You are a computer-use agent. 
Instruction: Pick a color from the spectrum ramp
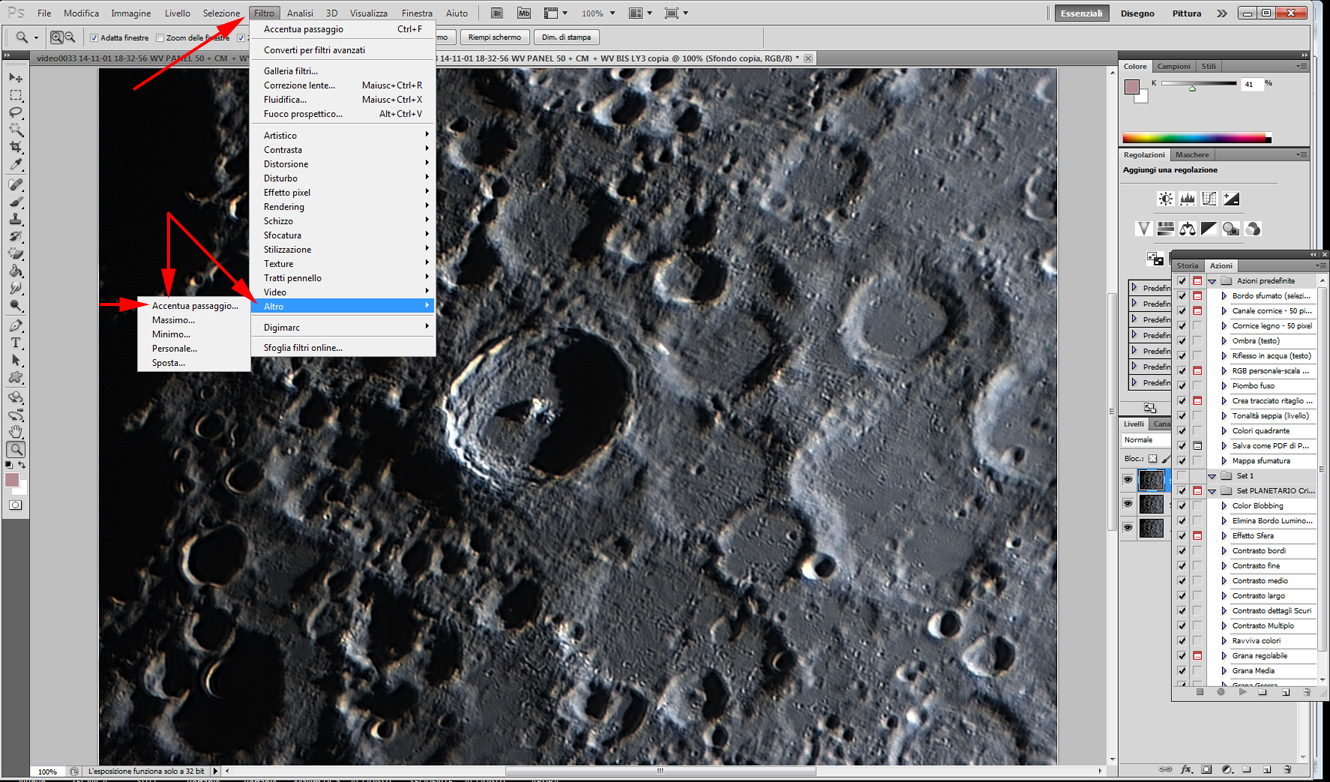[x=1197, y=138]
